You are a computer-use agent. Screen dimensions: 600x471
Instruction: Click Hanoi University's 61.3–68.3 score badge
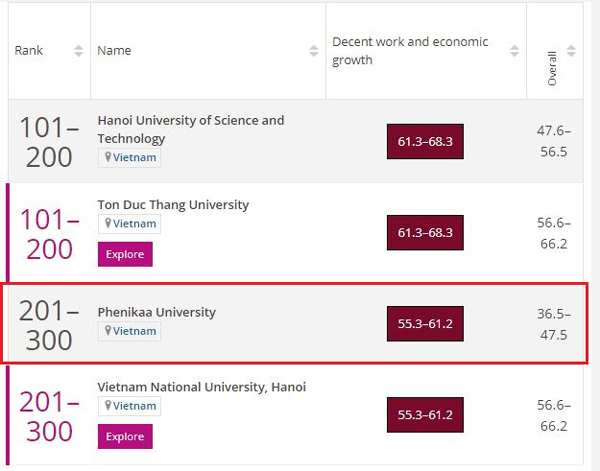point(425,142)
